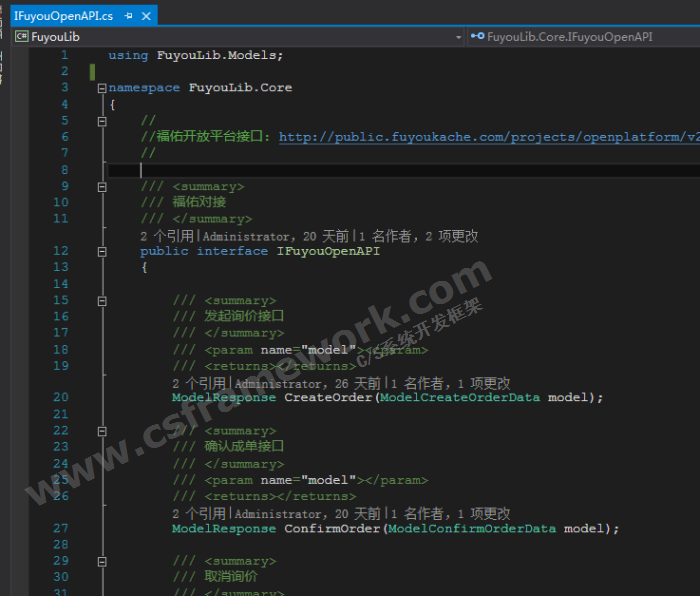The width and height of the screenshot is (700, 596).
Task: Collapse the comment block starting at line 5
Action: [101, 121]
